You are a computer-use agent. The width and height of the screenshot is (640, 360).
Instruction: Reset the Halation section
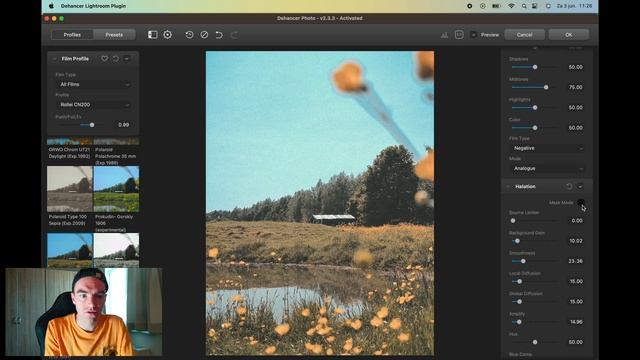point(569,187)
